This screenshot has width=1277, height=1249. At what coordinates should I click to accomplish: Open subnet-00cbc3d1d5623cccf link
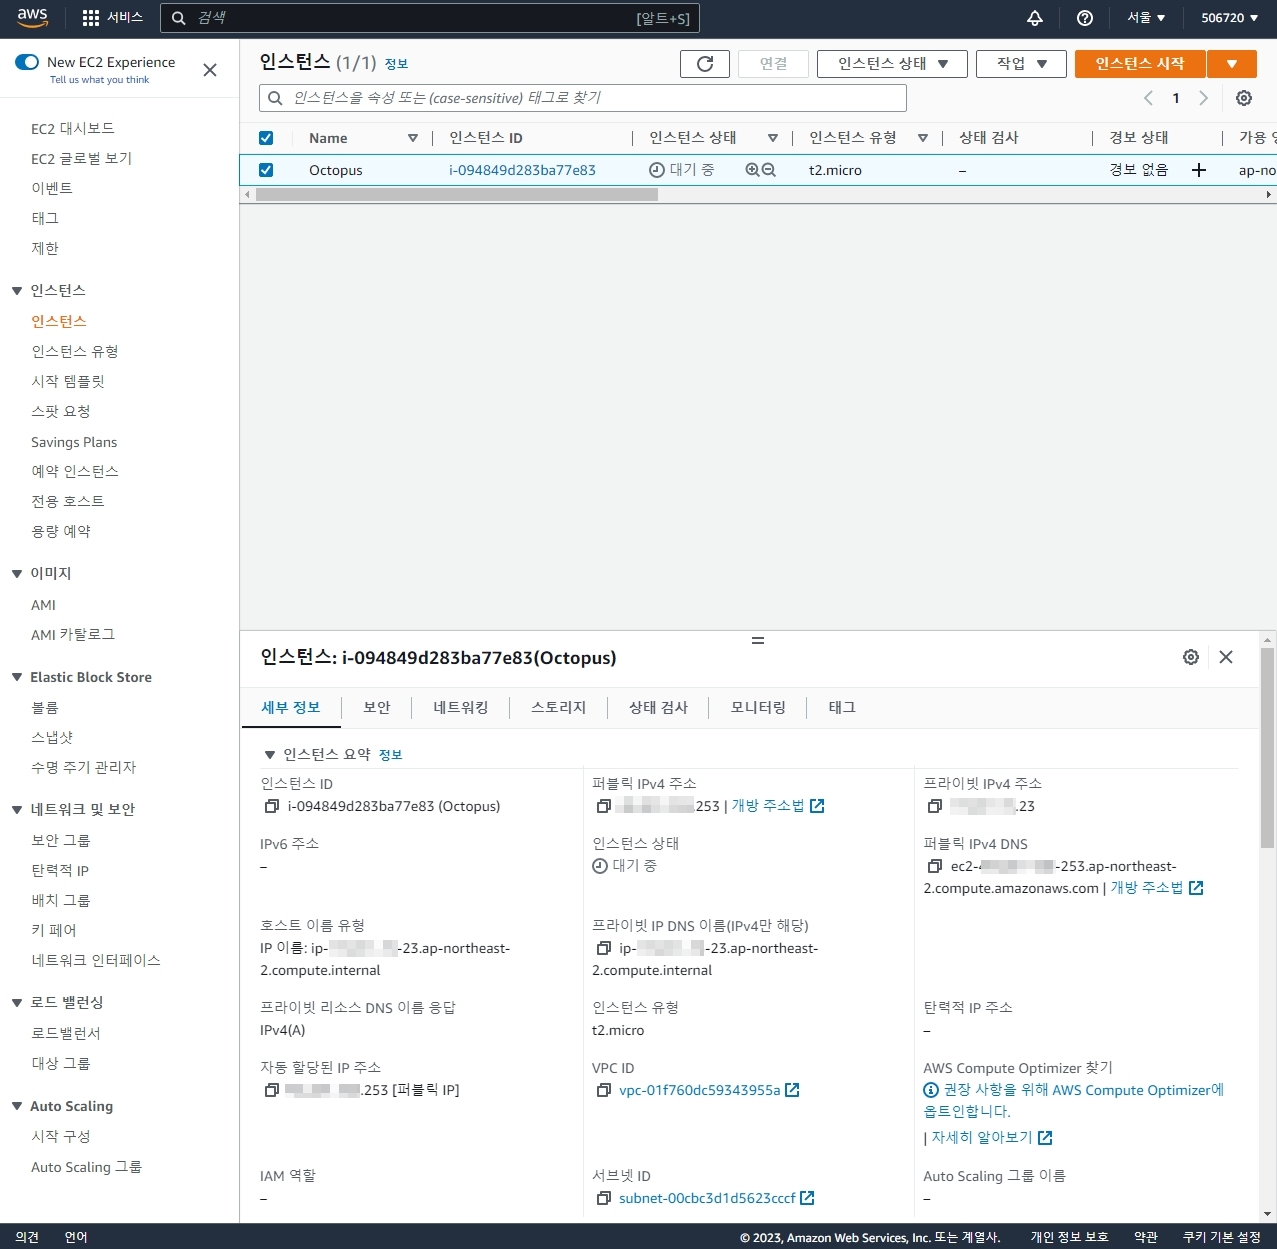click(716, 1198)
